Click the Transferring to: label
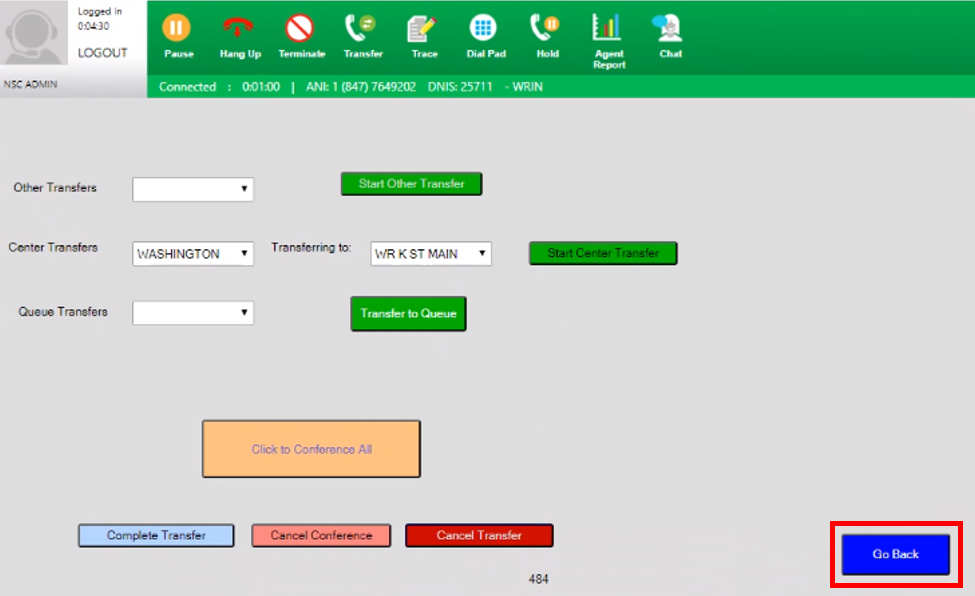The width and height of the screenshot is (975, 596). (311, 248)
